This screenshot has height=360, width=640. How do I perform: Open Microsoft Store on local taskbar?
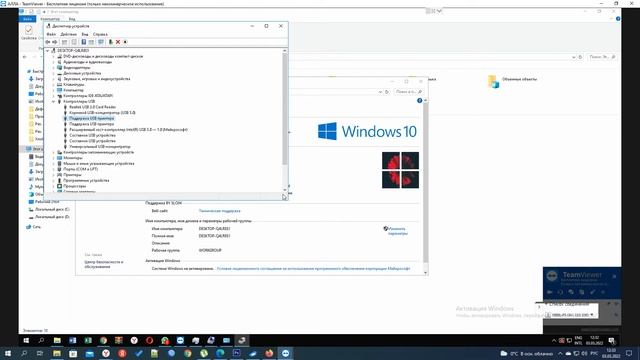(73, 353)
